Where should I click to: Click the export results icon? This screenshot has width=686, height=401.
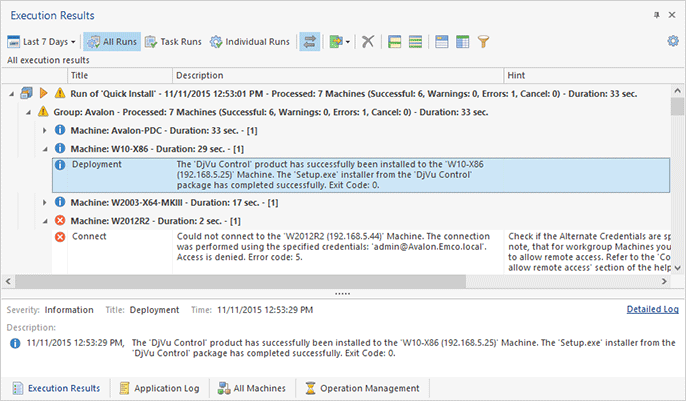pyautogui.click(x=336, y=42)
